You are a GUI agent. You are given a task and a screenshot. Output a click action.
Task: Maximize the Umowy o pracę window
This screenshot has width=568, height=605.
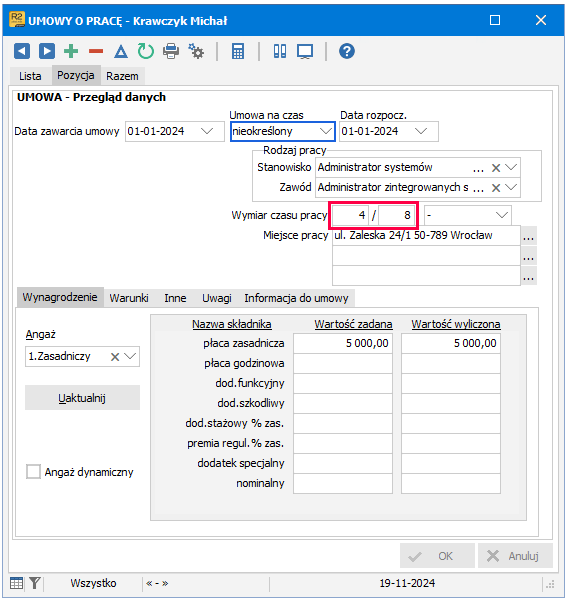[x=495, y=20]
